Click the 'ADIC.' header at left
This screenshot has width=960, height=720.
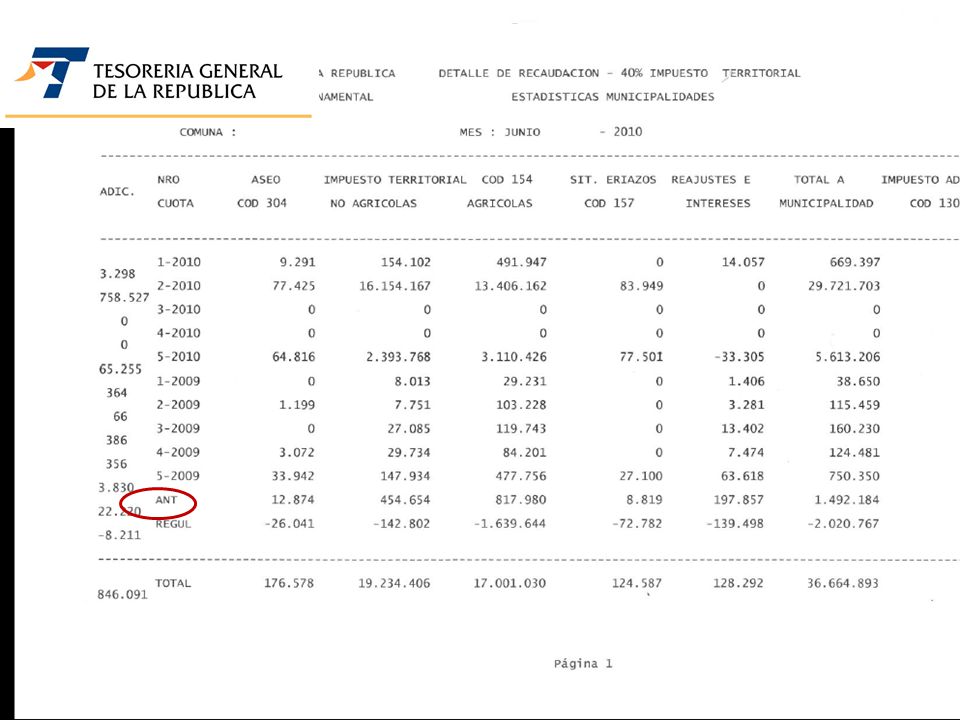[117, 192]
